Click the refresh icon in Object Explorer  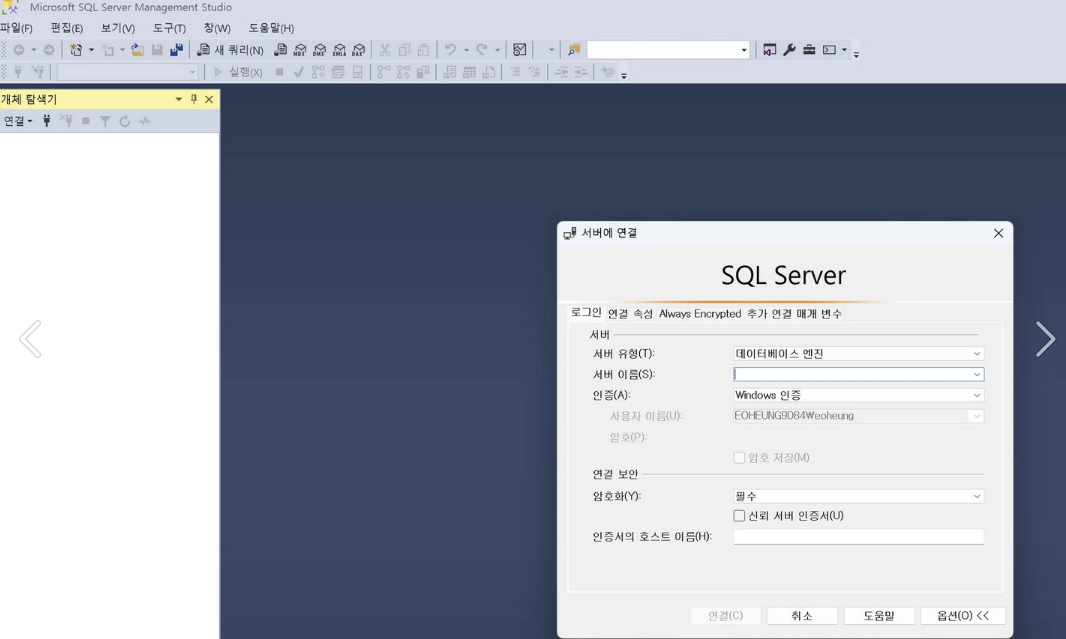124,121
